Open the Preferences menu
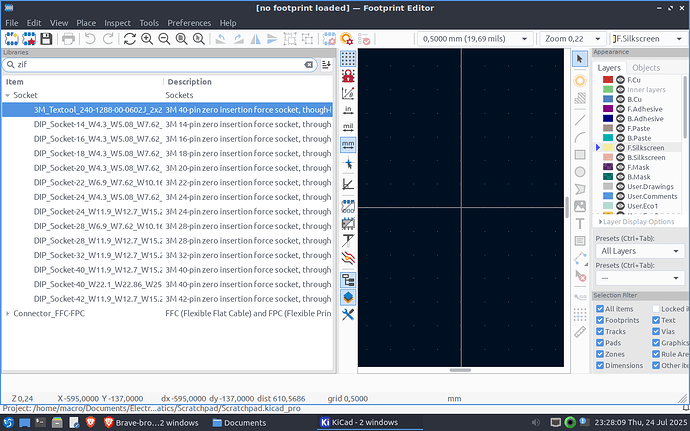This screenshot has height=431, width=690. point(189,23)
